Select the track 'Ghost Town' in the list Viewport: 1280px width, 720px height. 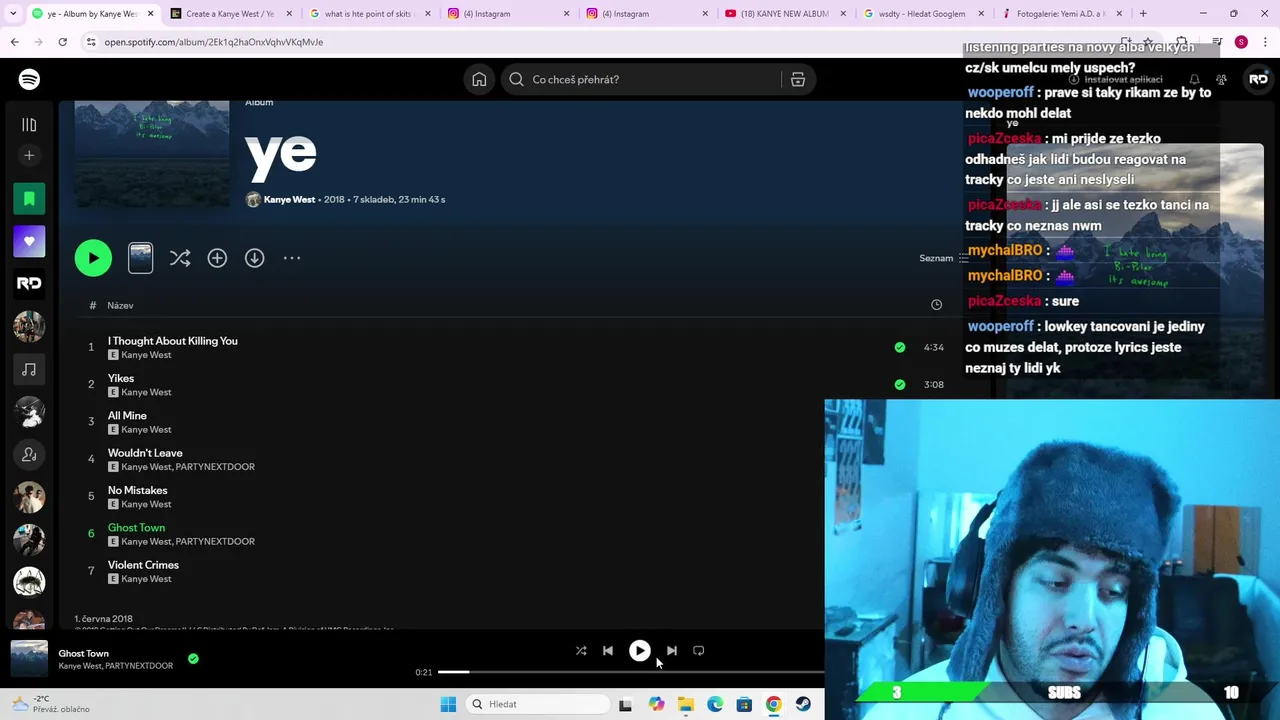pos(136,527)
